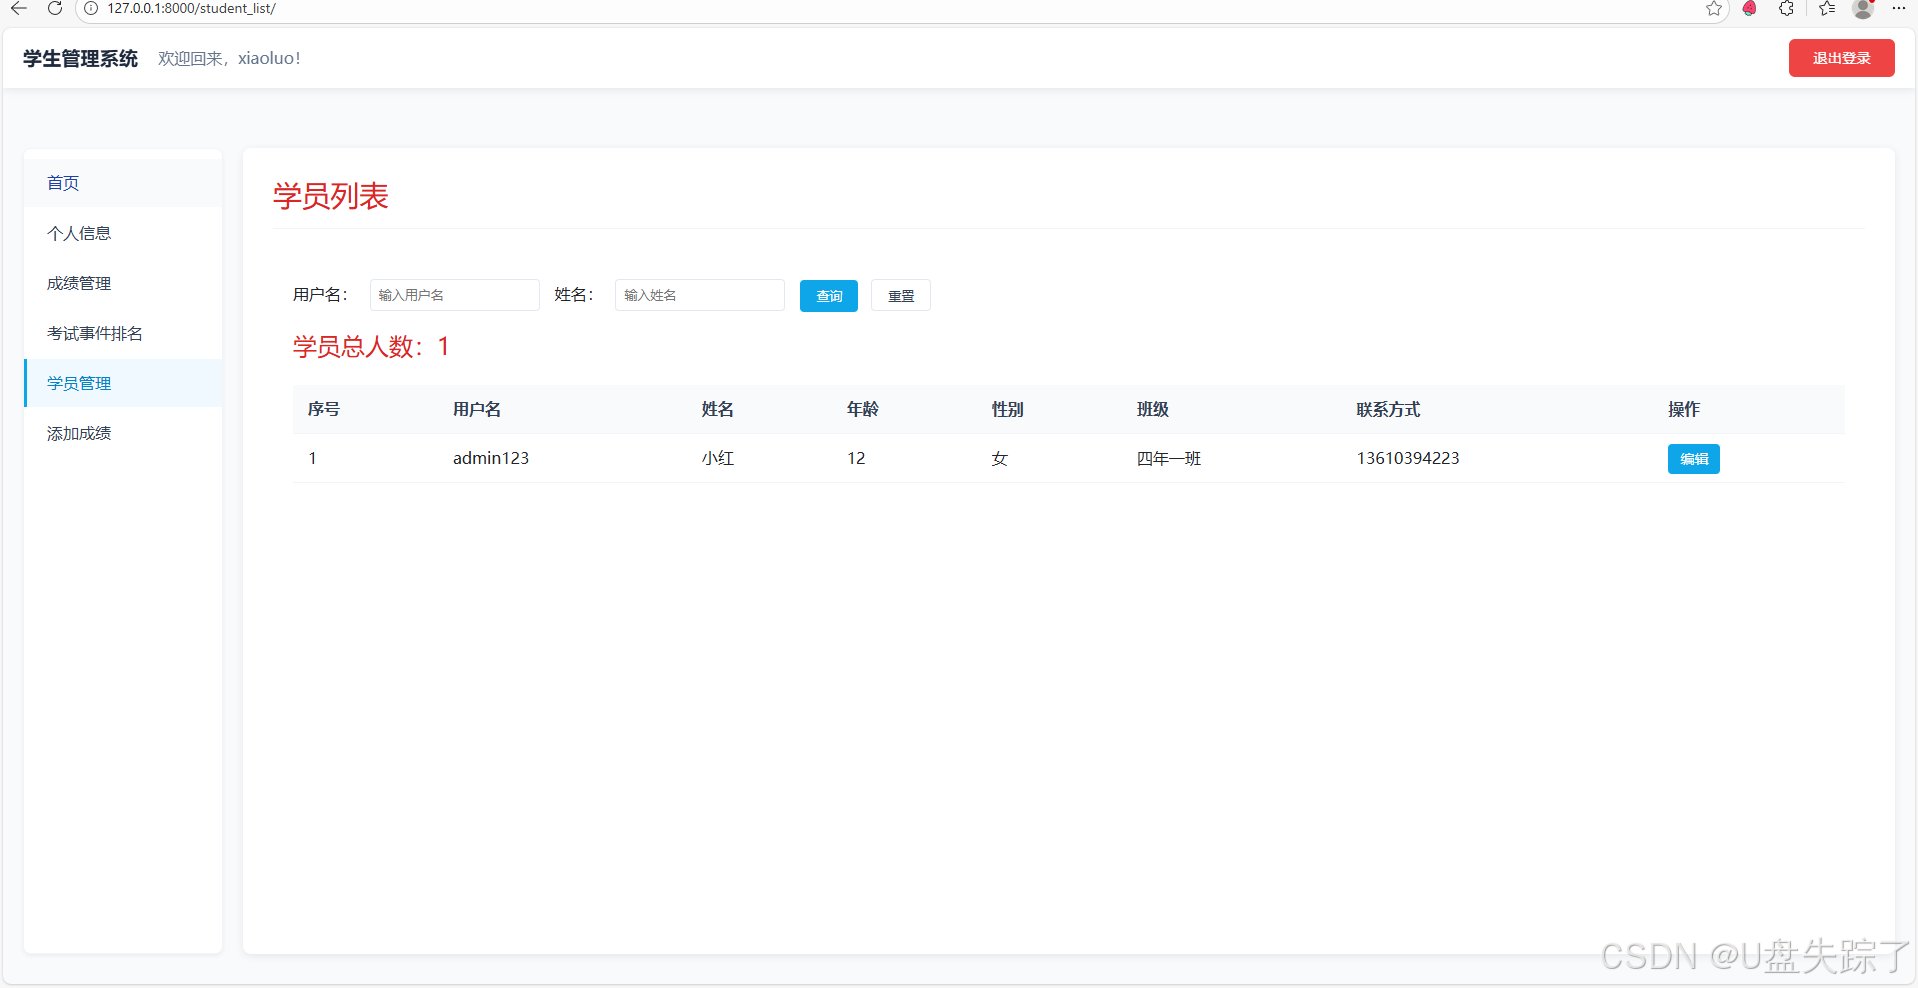
Task: Bookmark this page with the star icon
Action: point(1713,9)
